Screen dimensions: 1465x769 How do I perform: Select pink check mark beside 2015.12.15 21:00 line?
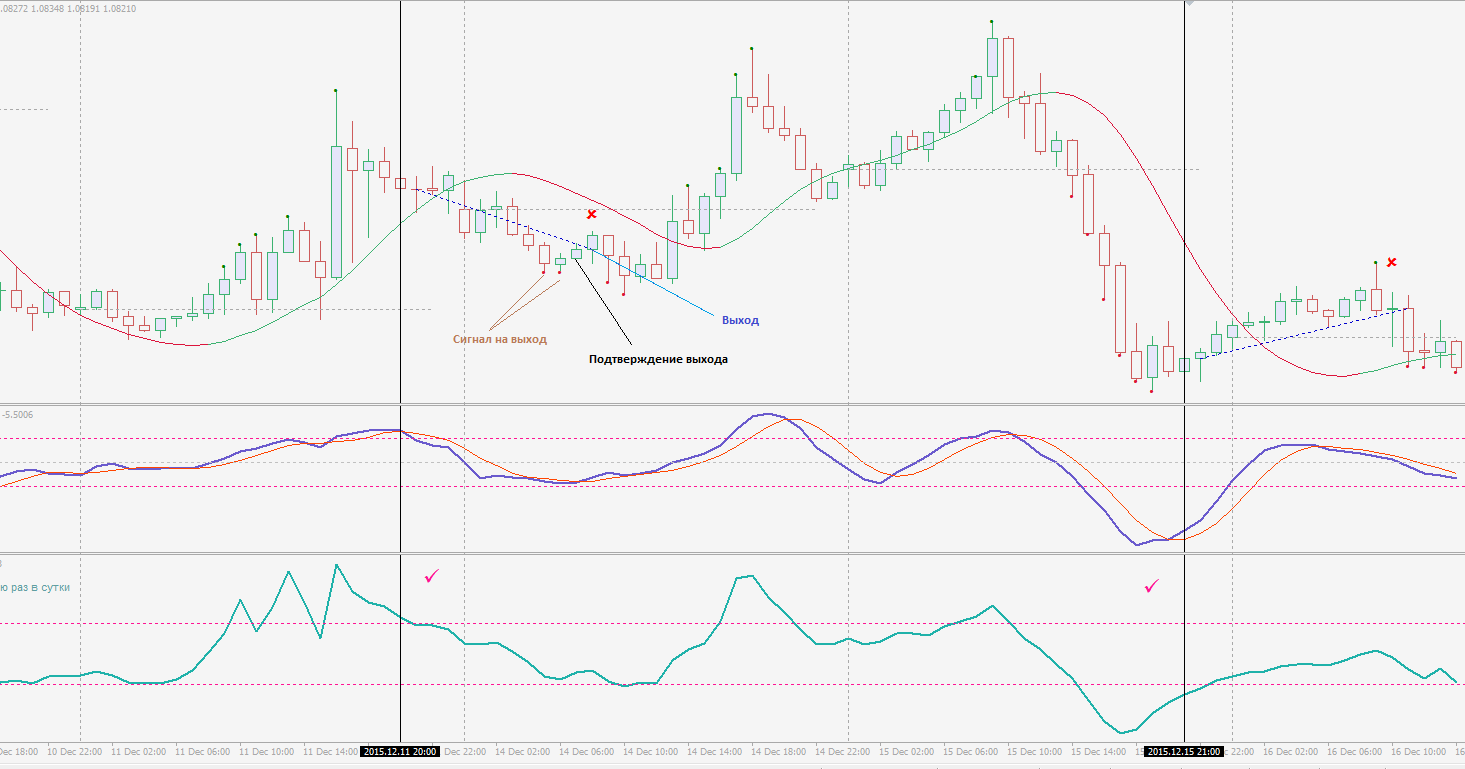(1152, 585)
